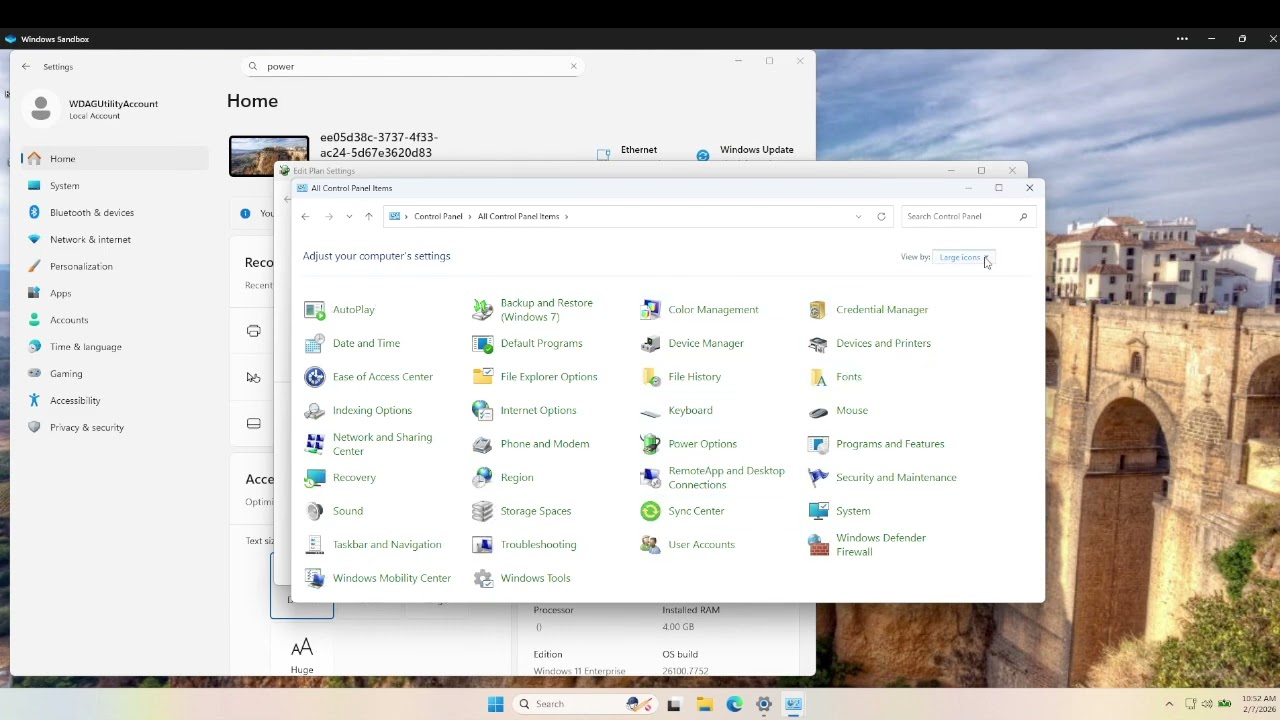Viewport: 1280px width, 720px height.
Task: Go back in the Settings window
Action: [x=26, y=66]
